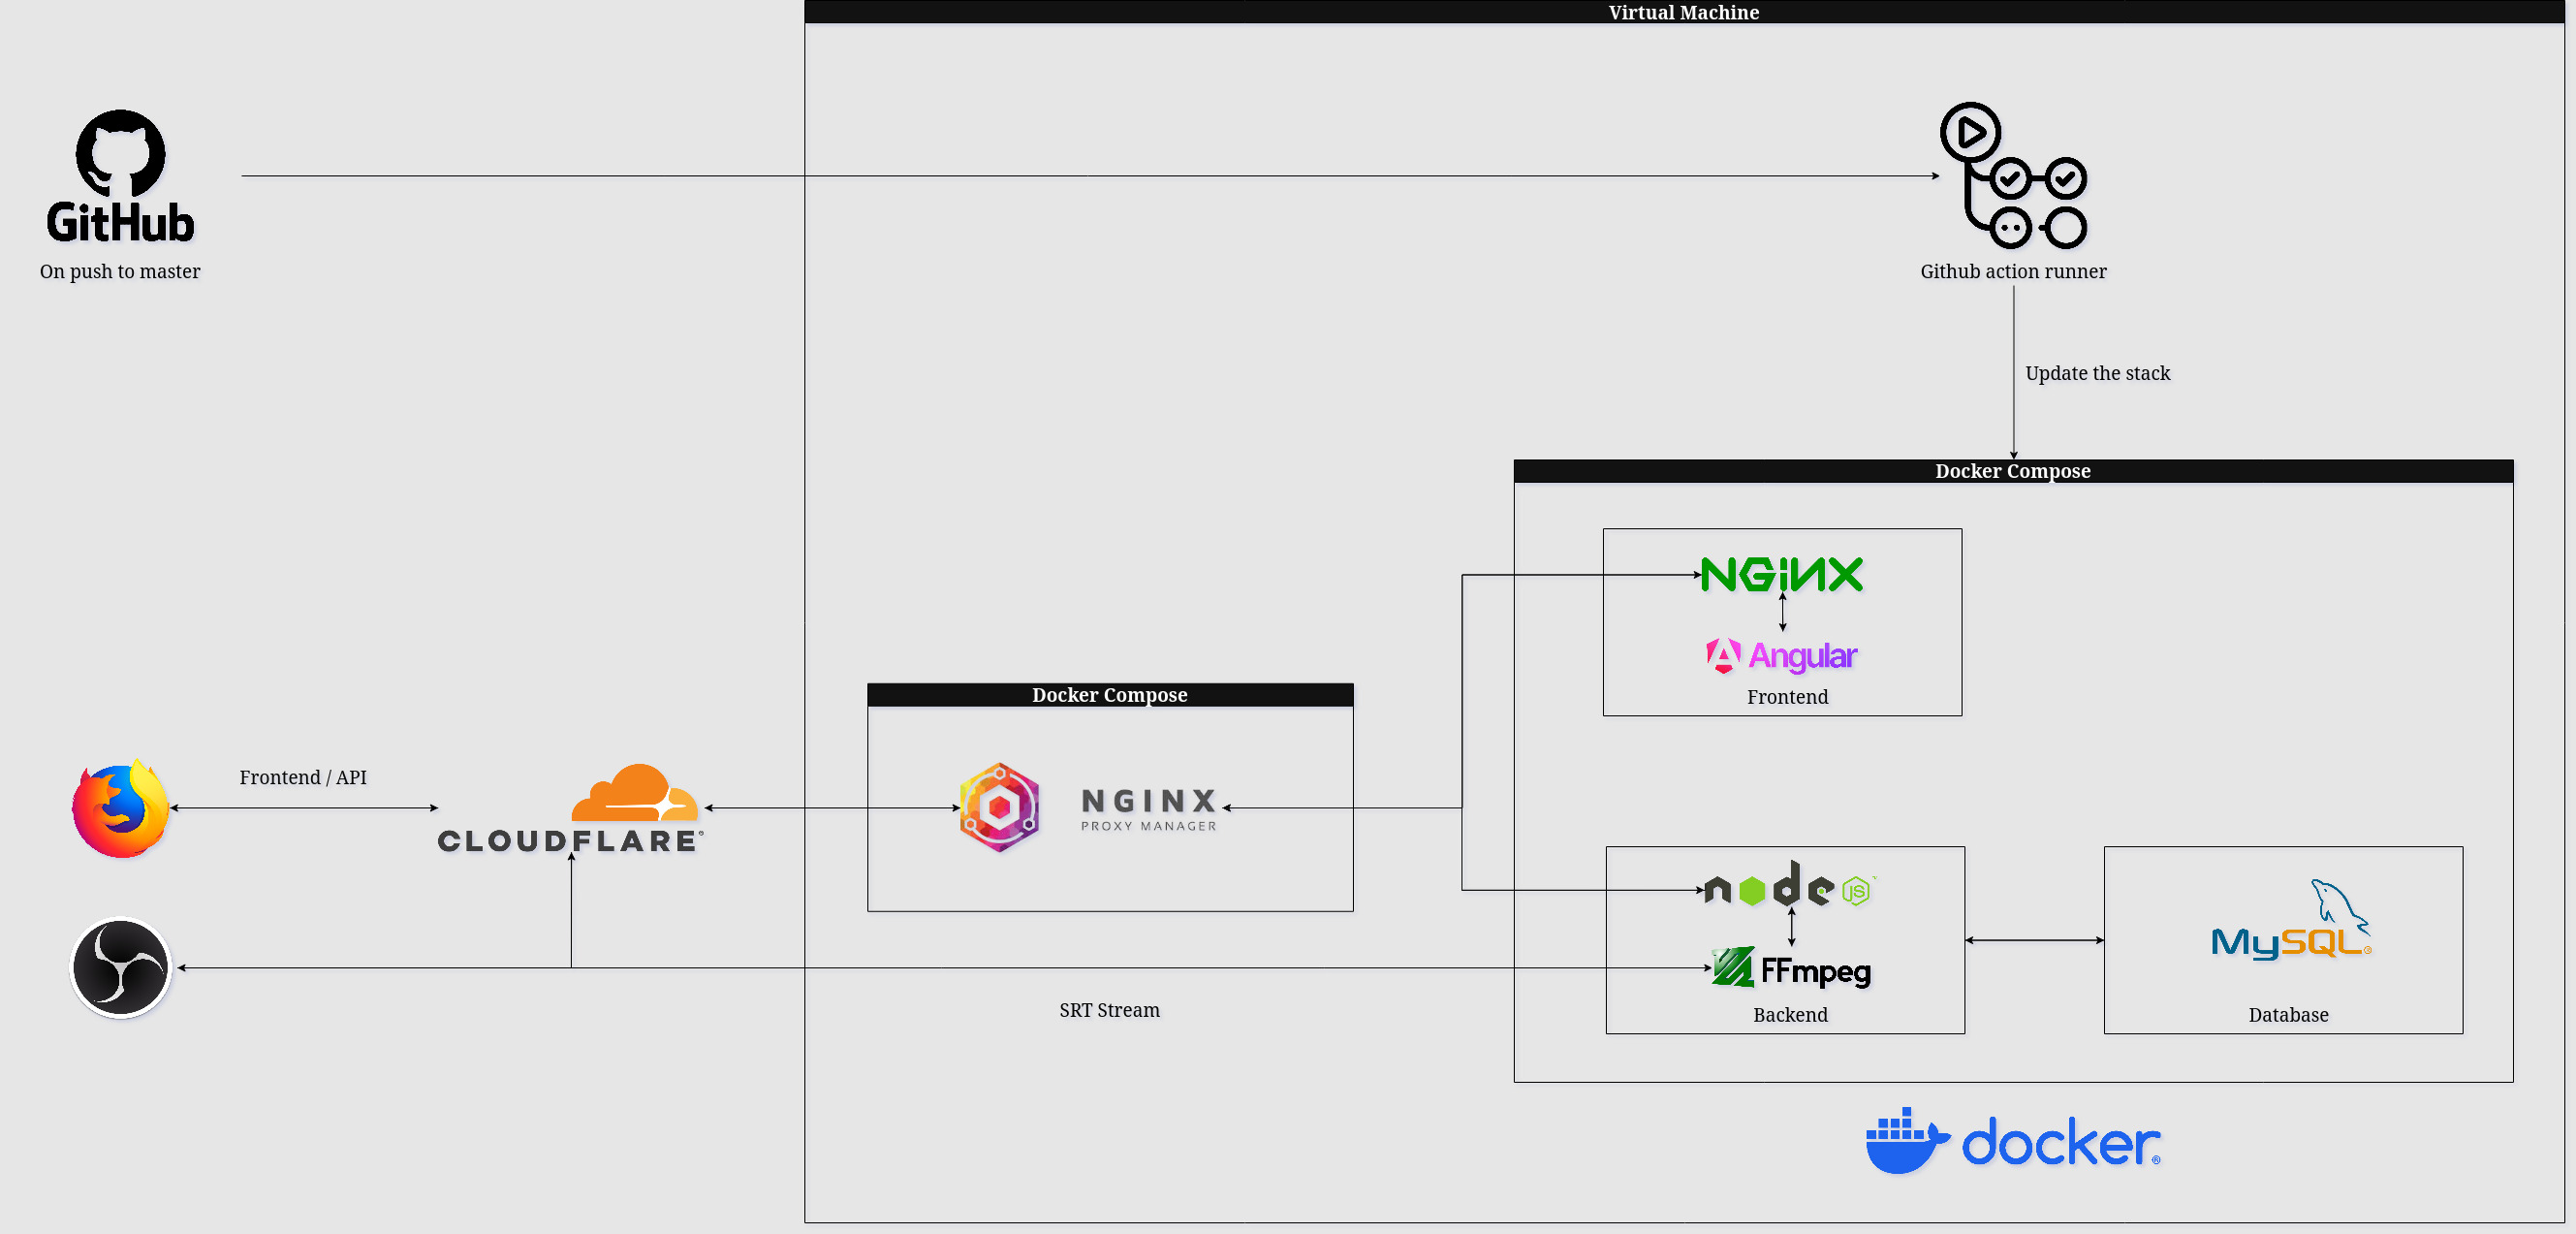
Task: Click the 'Frontend' container label
Action: (x=1787, y=698)
